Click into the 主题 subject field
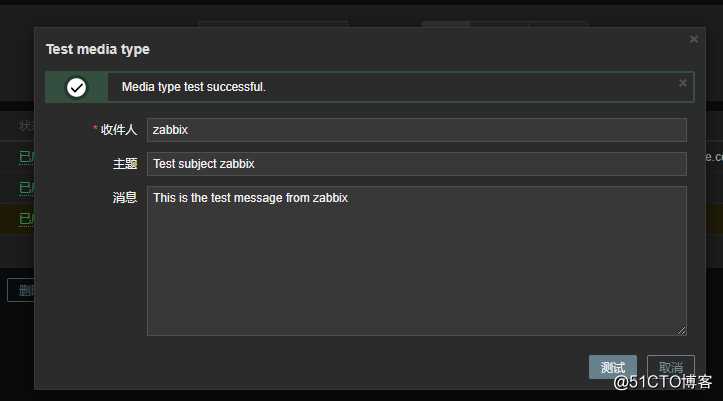Image resolution: width=723 pixels, height=401 pixels. [x=417, y=164]
